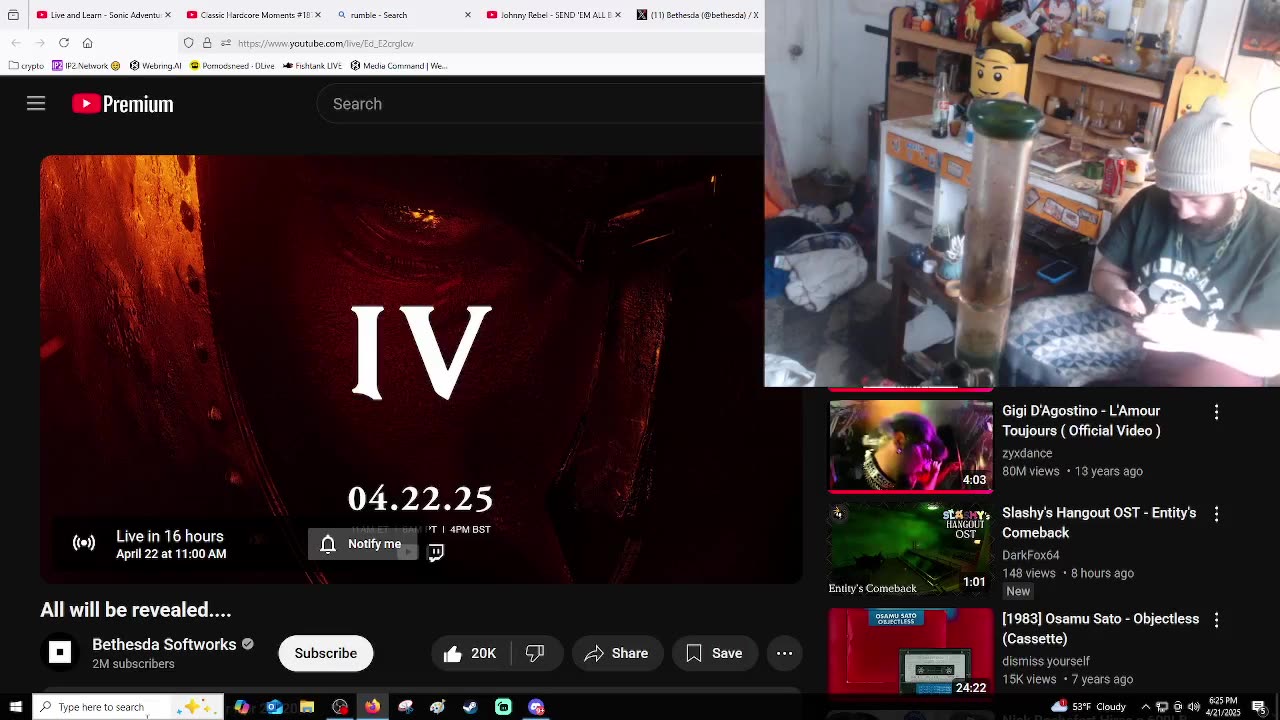
Task: Open options for Gigi D'Agostino video
Action: pos(1216,412)
